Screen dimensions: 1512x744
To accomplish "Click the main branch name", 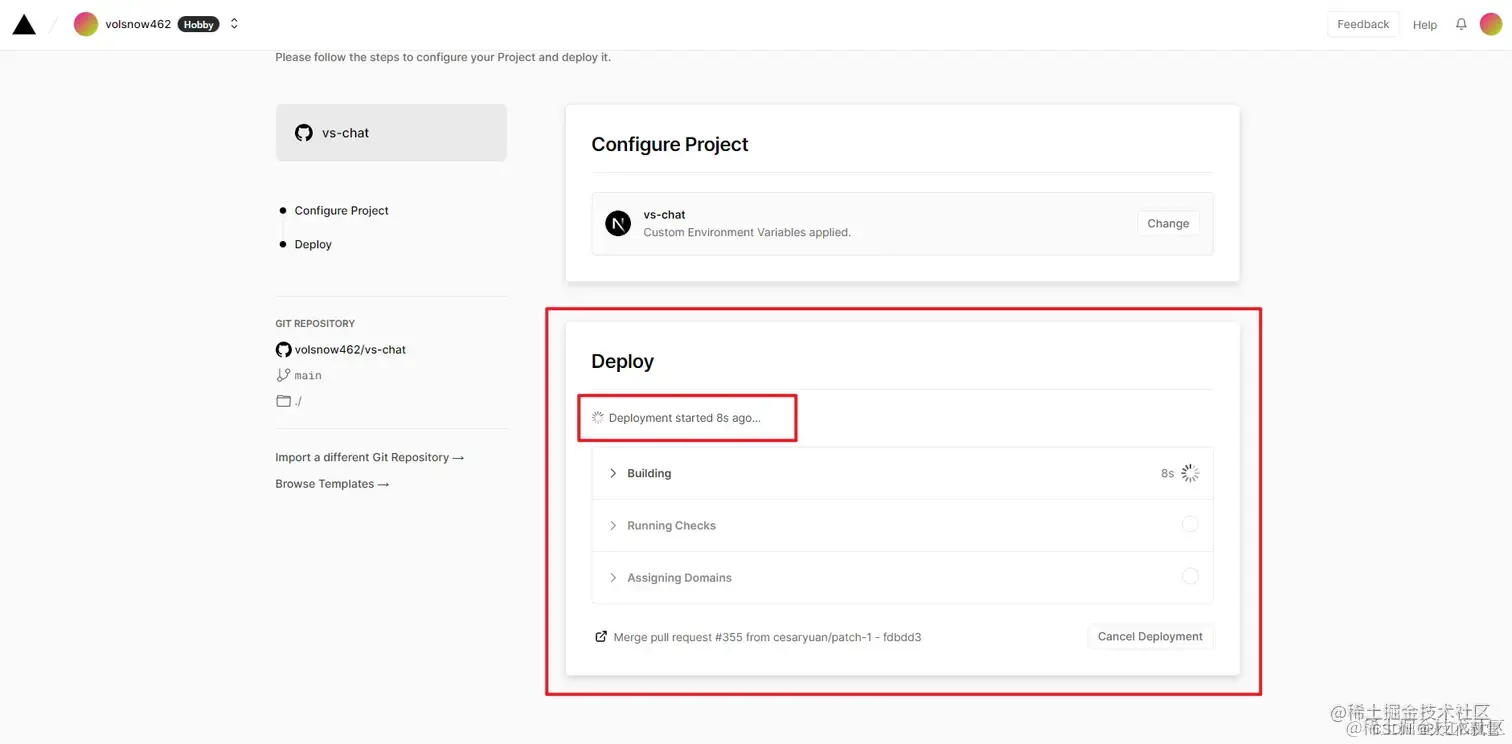I will click(308, 376).
